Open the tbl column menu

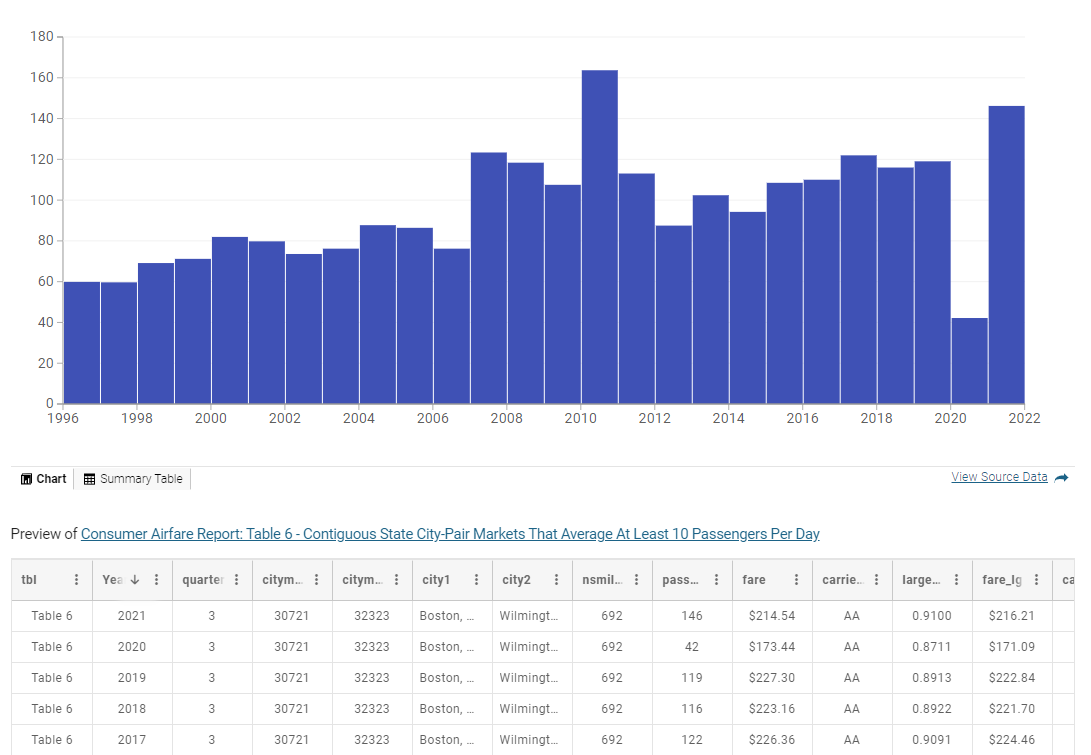[x=77, y=580]
